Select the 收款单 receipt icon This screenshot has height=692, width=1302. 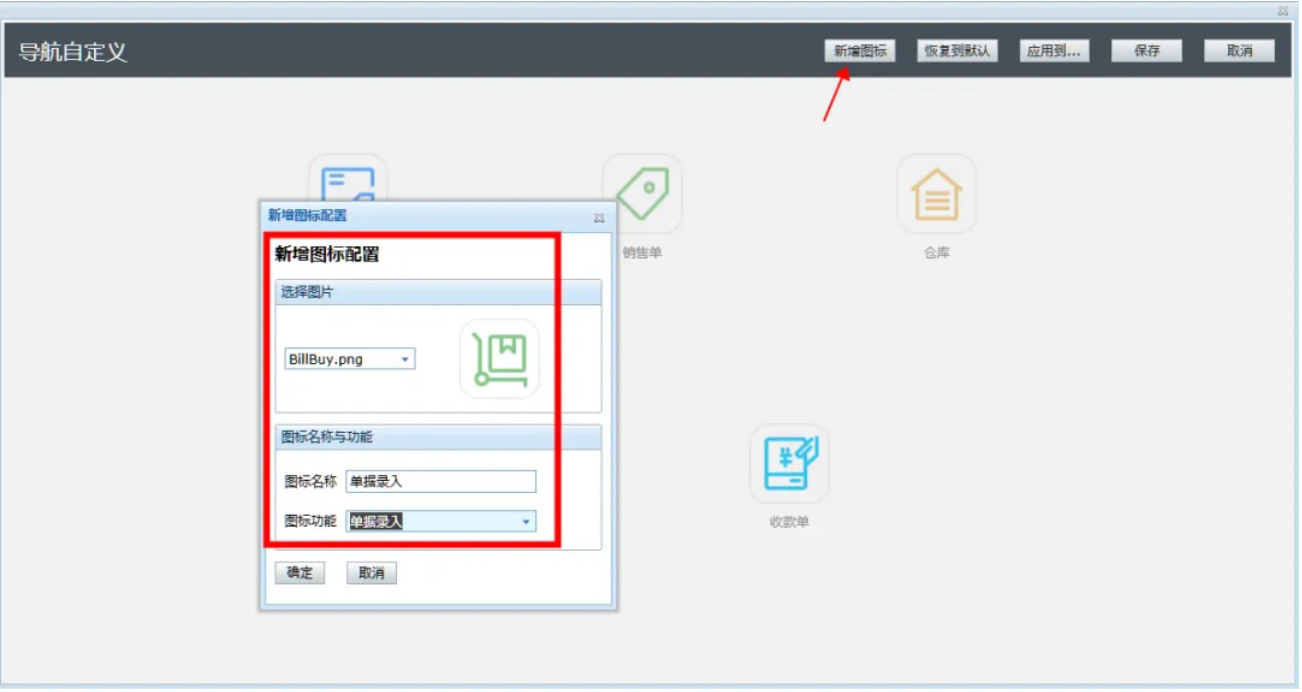[789, 463]
